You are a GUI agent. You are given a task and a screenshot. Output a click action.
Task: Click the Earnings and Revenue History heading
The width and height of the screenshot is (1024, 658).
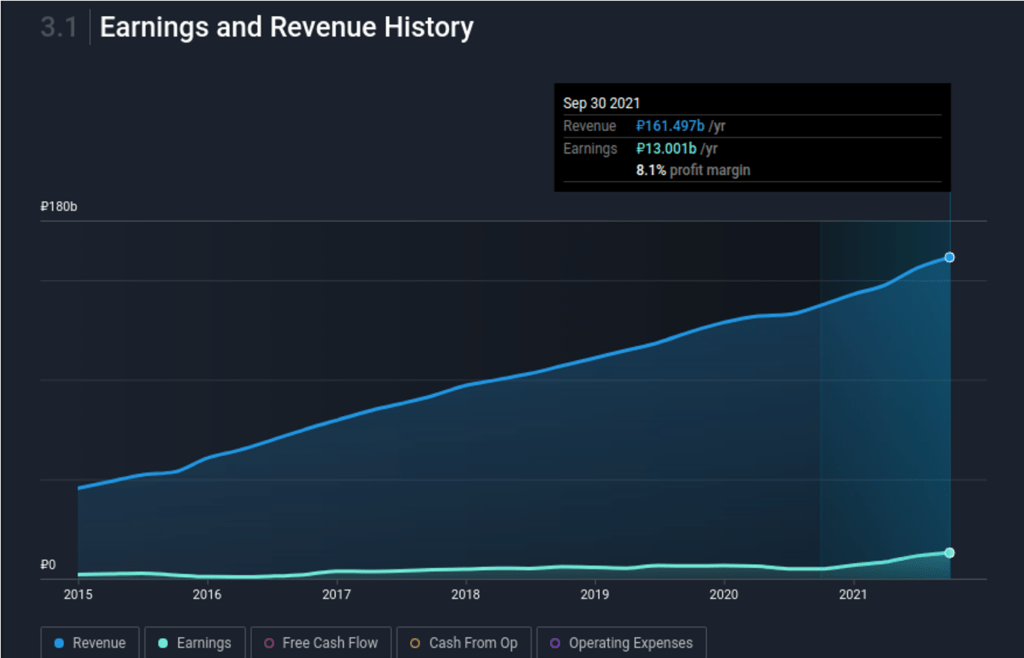point(286,28)
